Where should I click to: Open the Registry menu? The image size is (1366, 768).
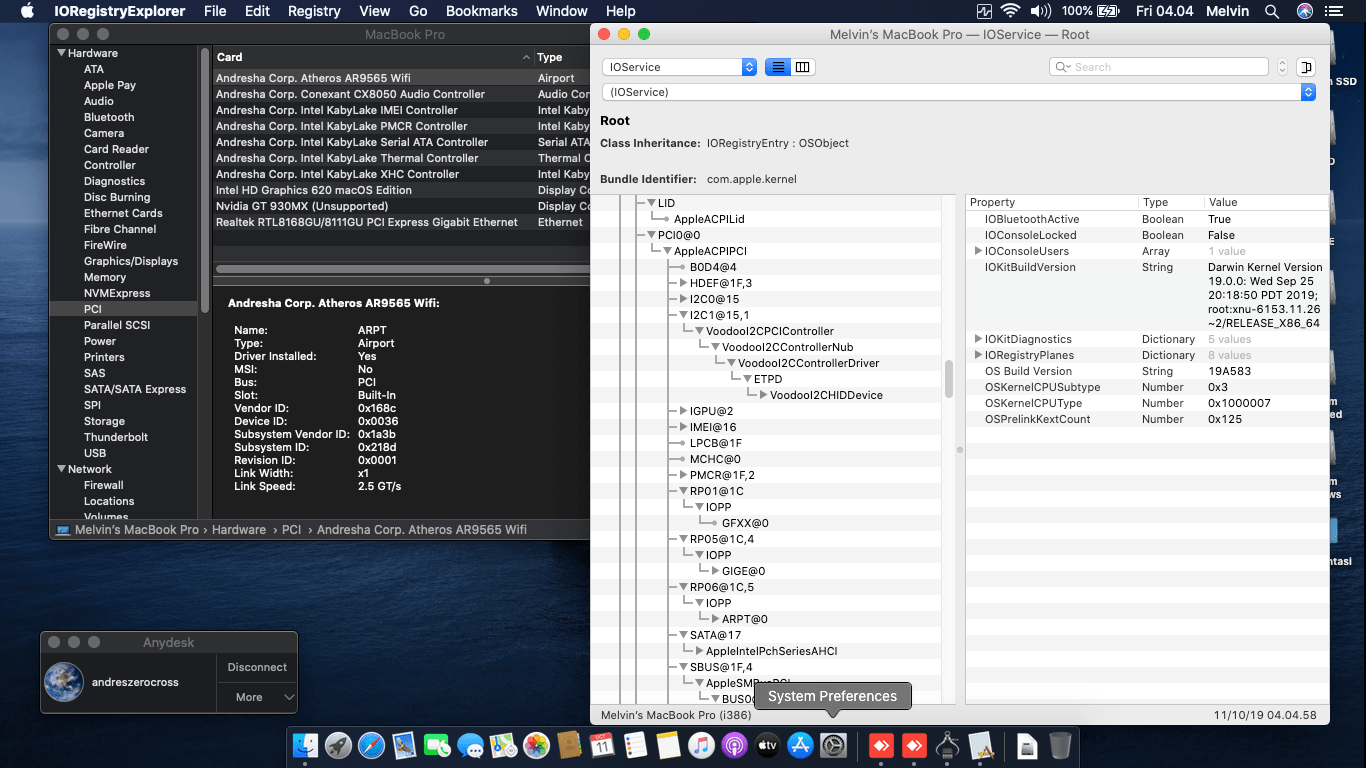point(314,11)
